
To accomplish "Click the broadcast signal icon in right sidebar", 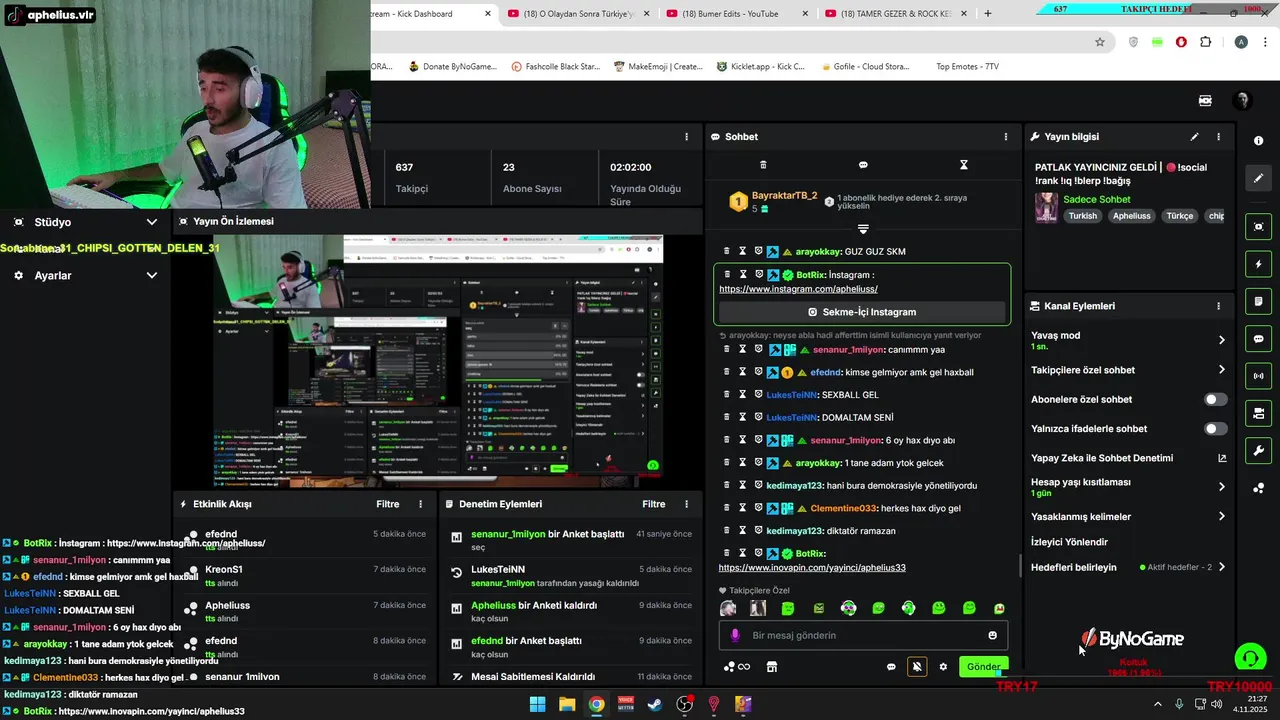I will (1259, 376).
